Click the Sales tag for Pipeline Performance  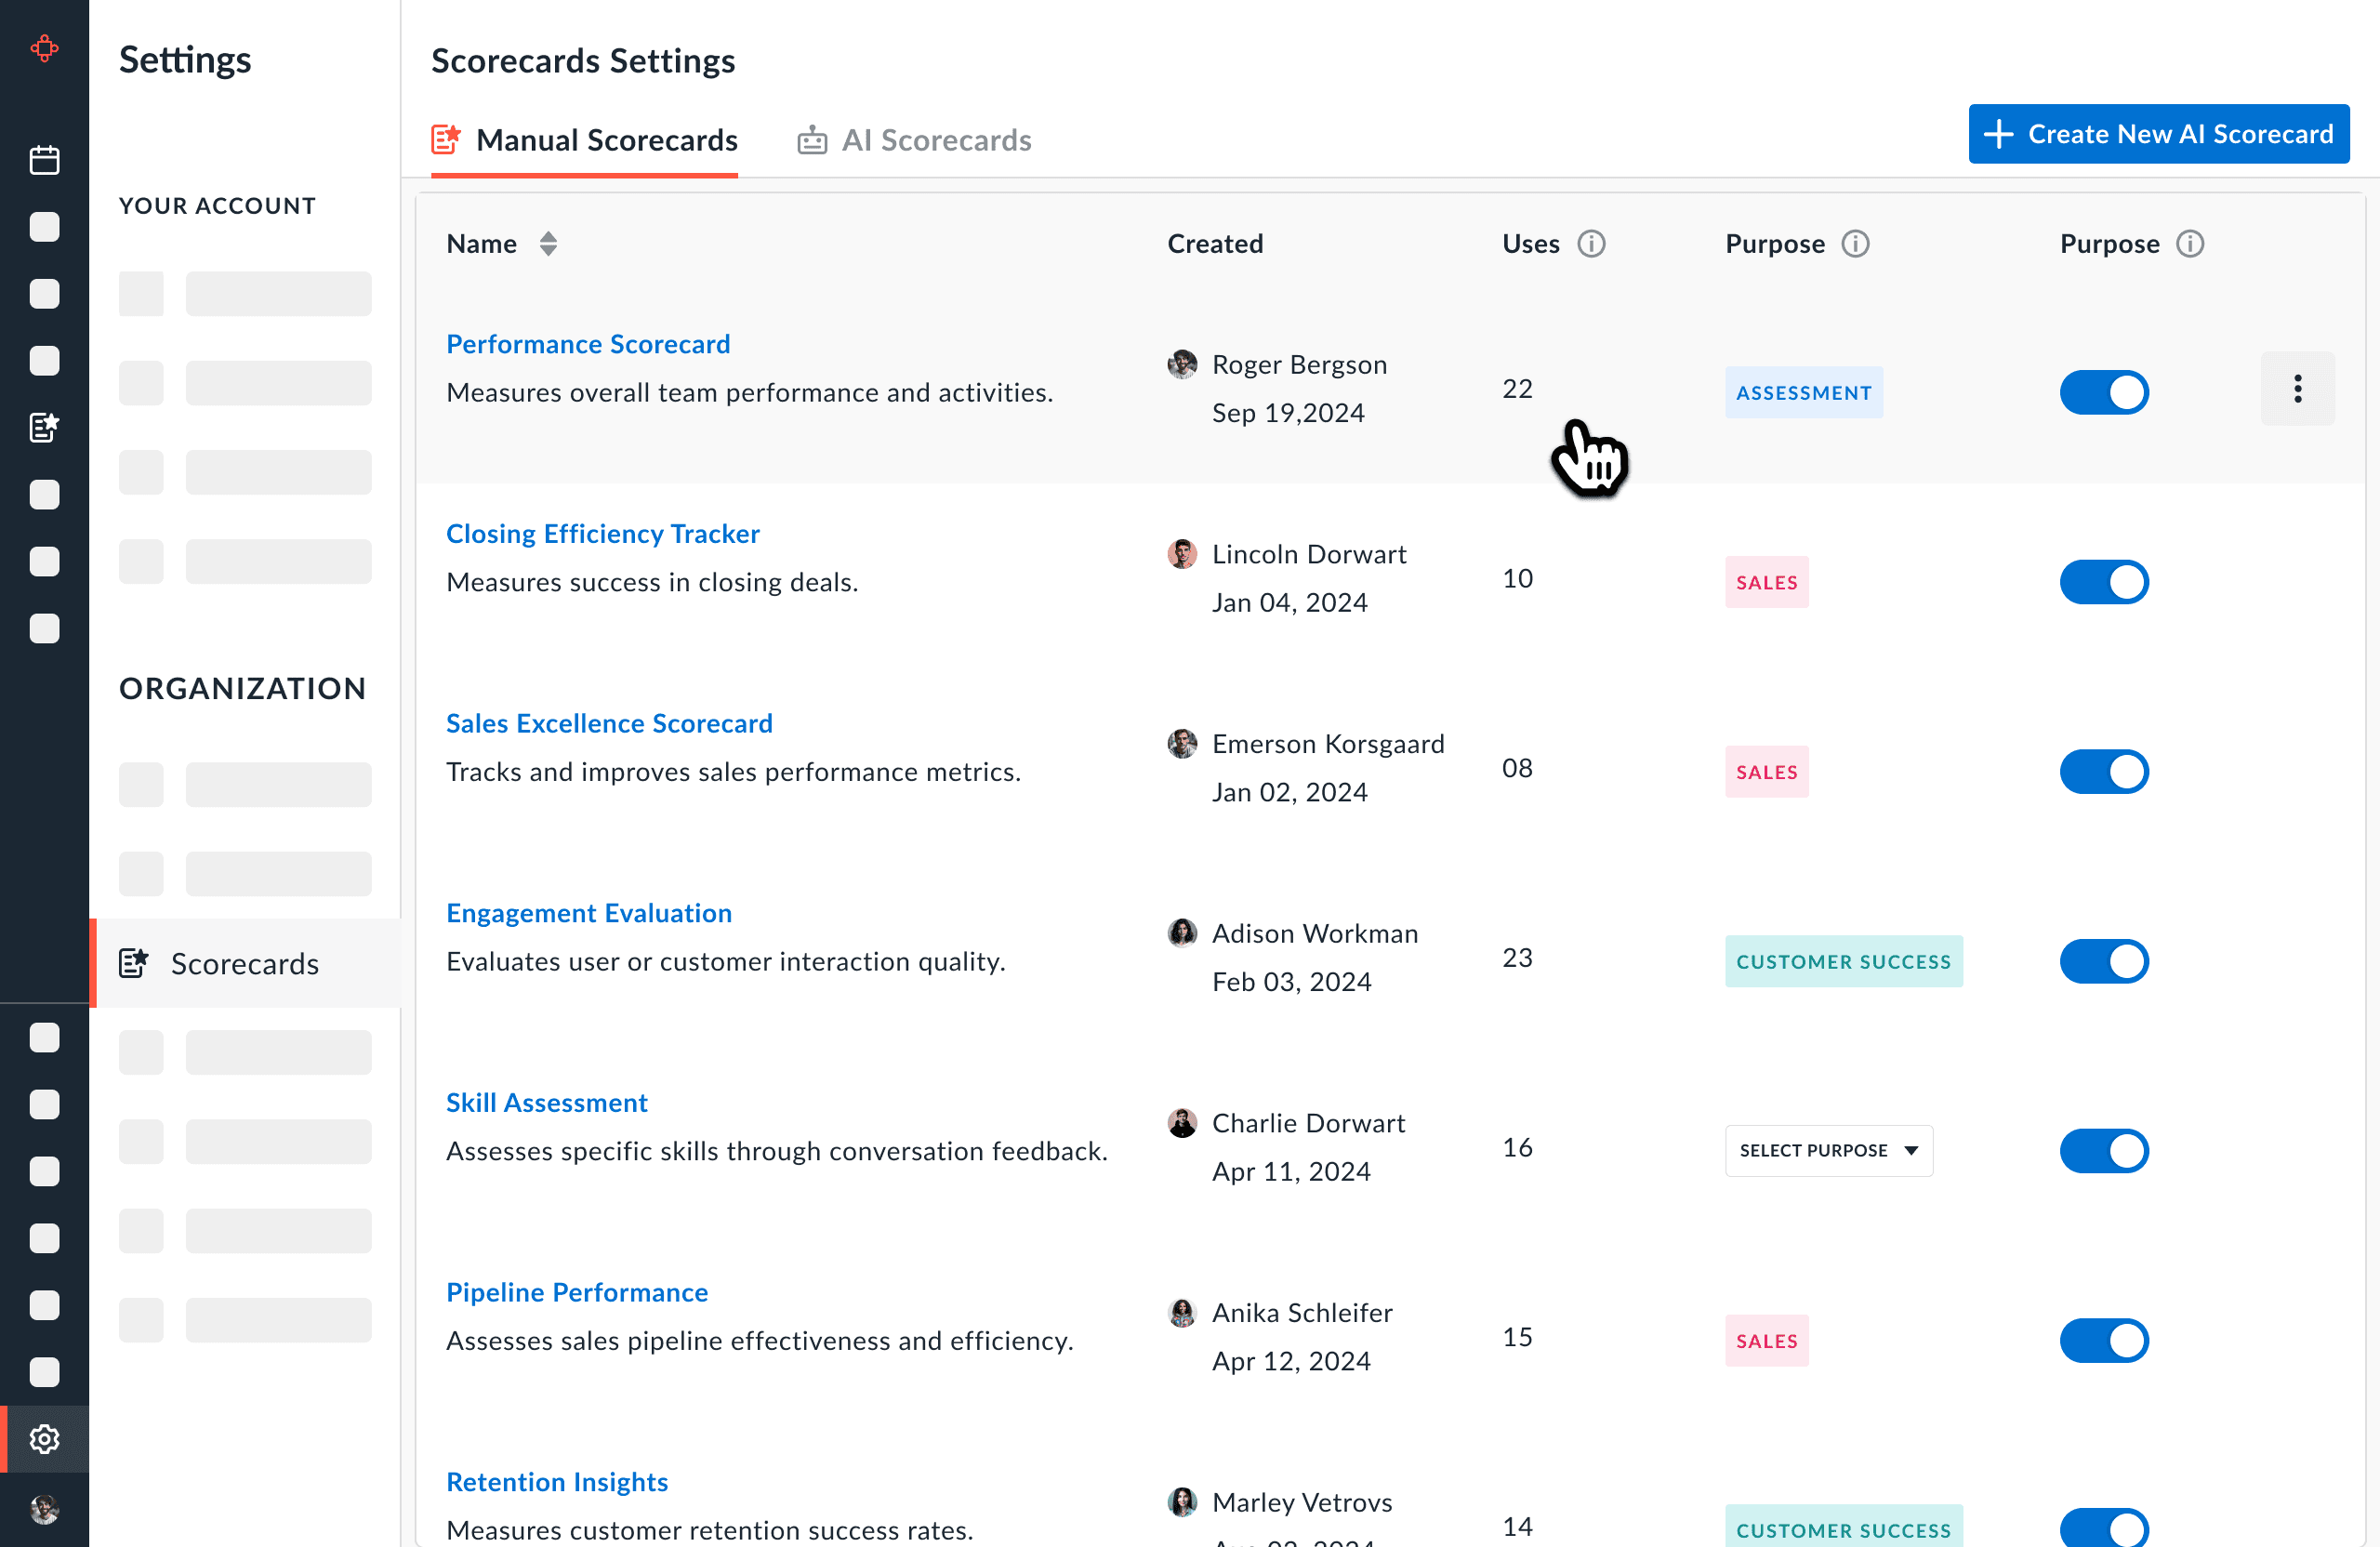pyautogui.click(x=1766, y=1340)
